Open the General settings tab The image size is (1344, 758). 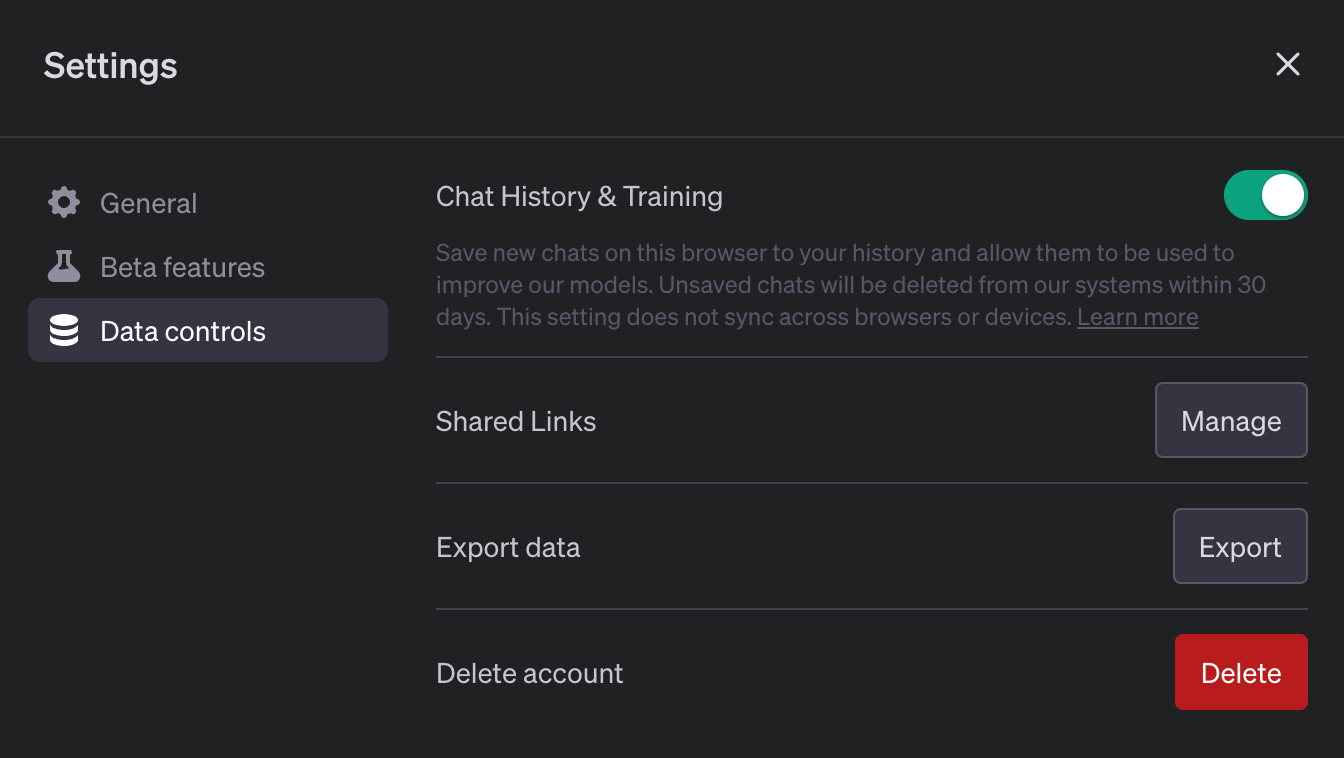[149, 203]
